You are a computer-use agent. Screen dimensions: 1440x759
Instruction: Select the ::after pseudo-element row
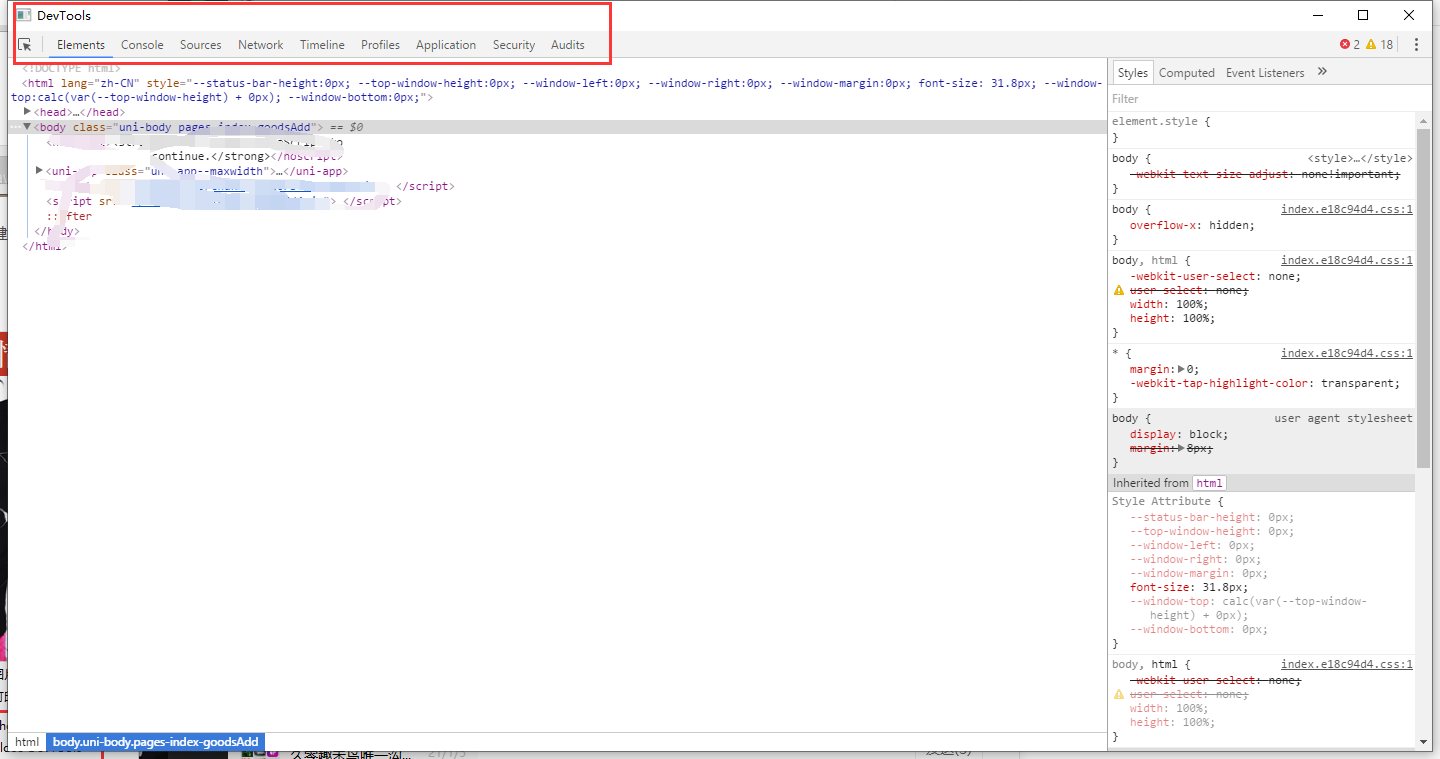pyautogui.click(x=69, y=216)
